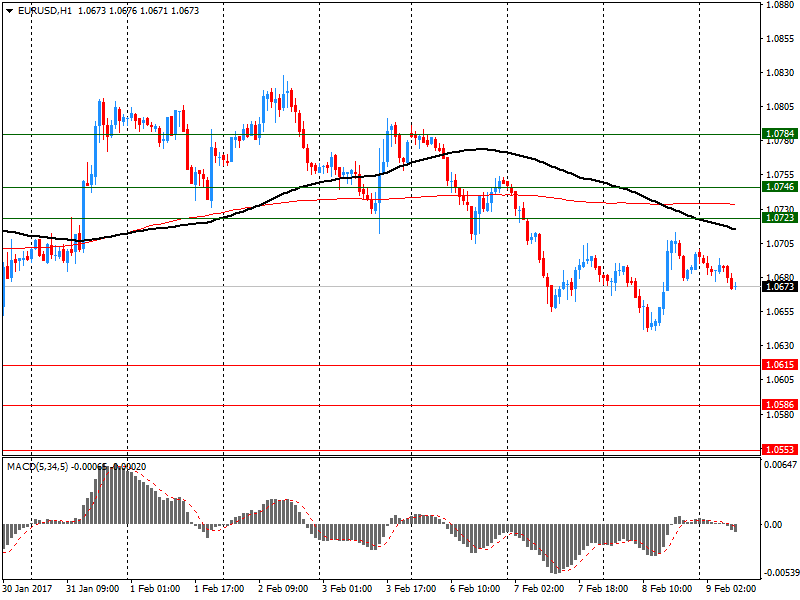
Task: Click the 1.0605 price scale label
Action: pyautogui.click(x=781, y=380)
